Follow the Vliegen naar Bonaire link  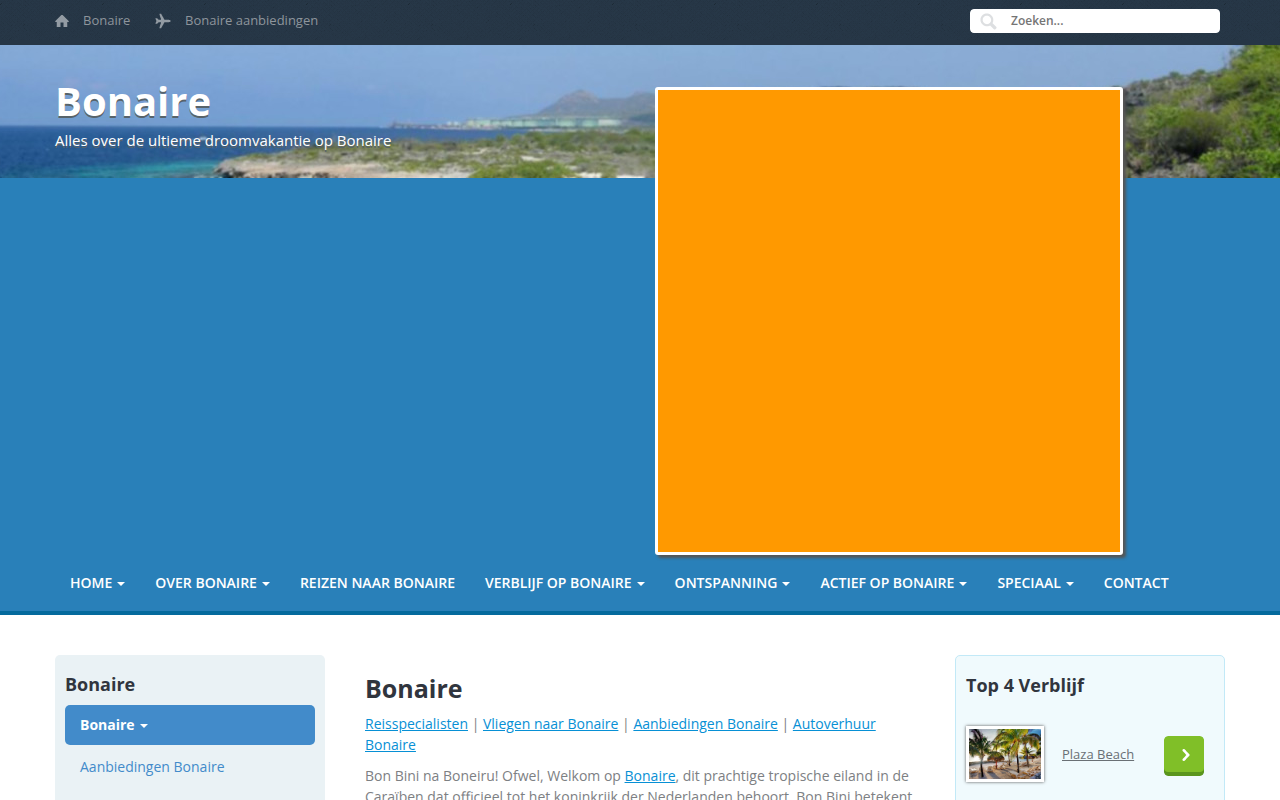550,724
